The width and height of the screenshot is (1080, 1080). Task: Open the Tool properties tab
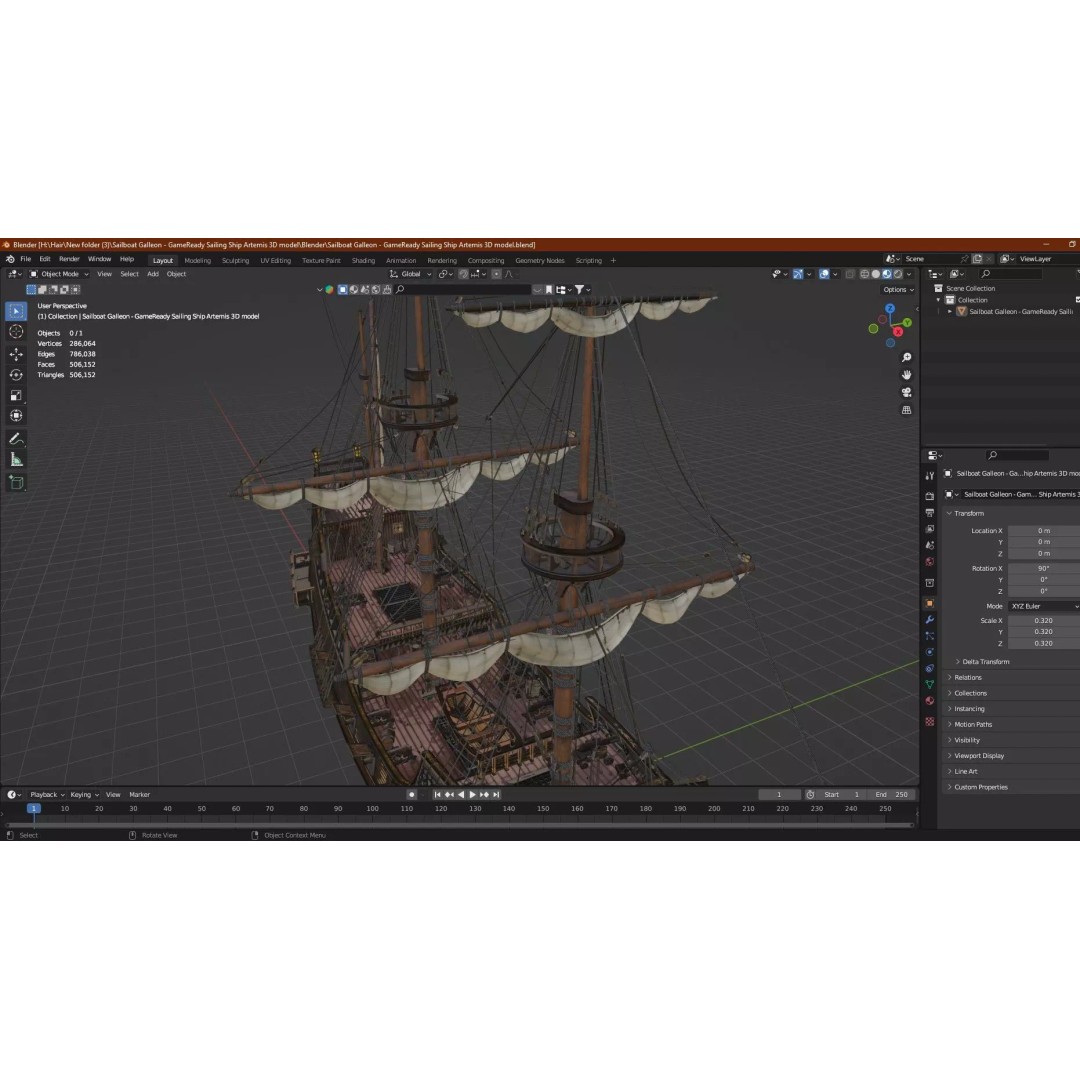(930, 476)
